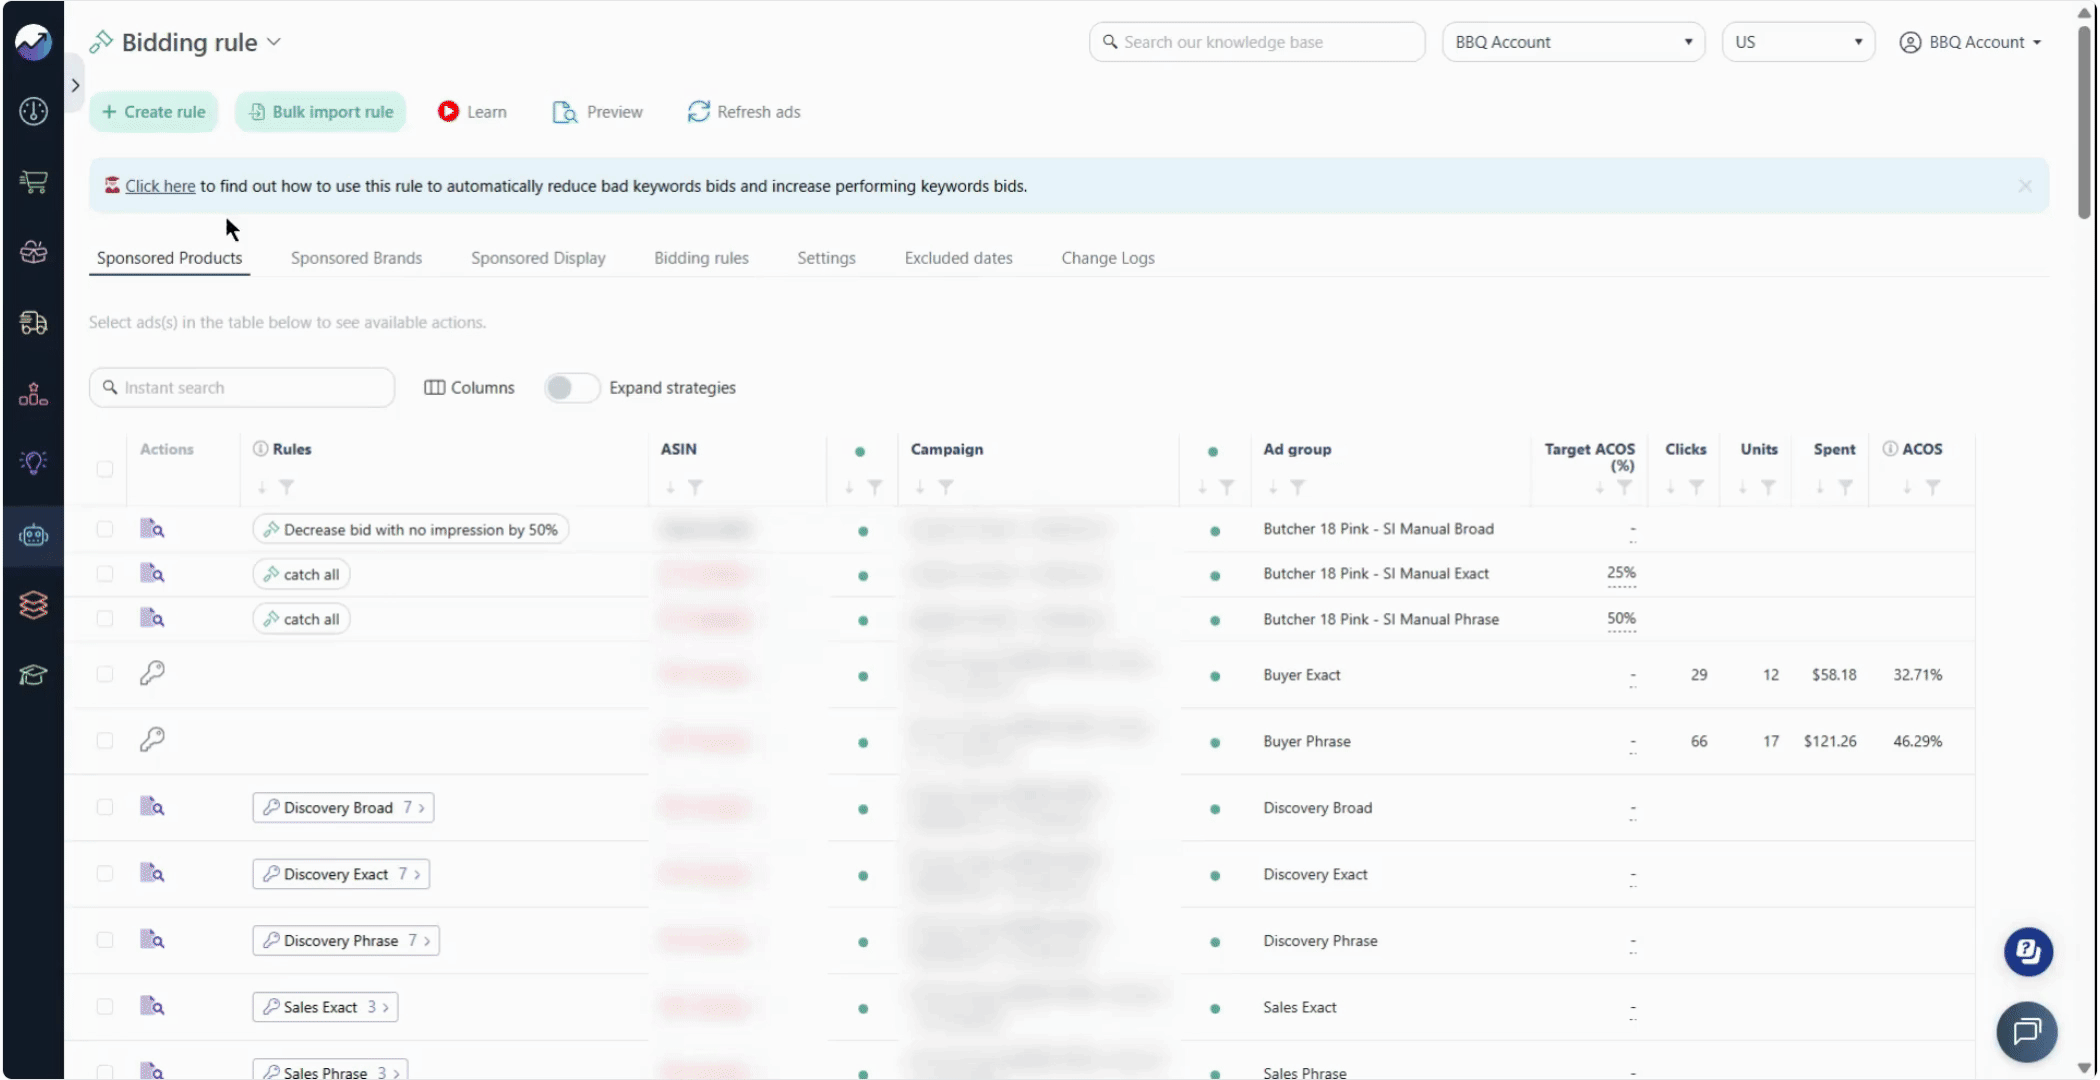Dismiss the info banner with X
Viewport: 2100px width, 1080px height.
[2025, 186]
